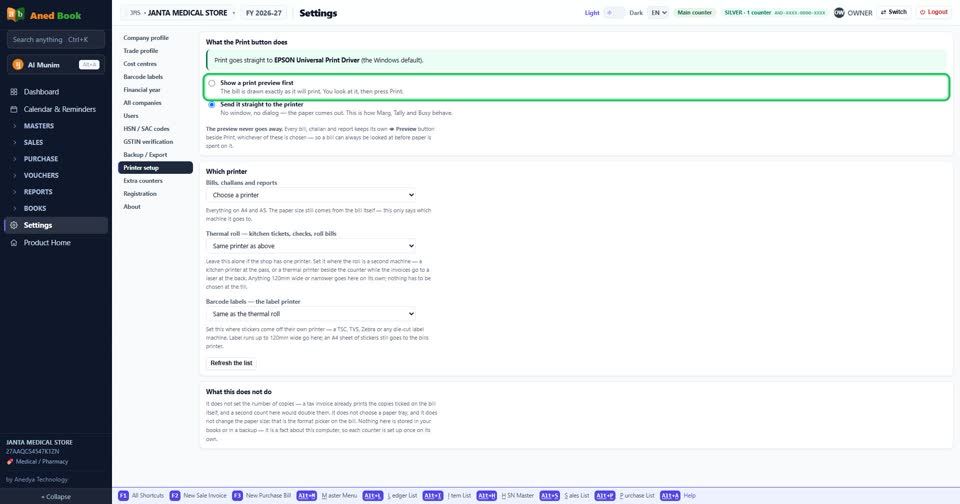Collapse the sidebar with Collapse button
This screenshot has height=504, width=960.
point(56,497)
